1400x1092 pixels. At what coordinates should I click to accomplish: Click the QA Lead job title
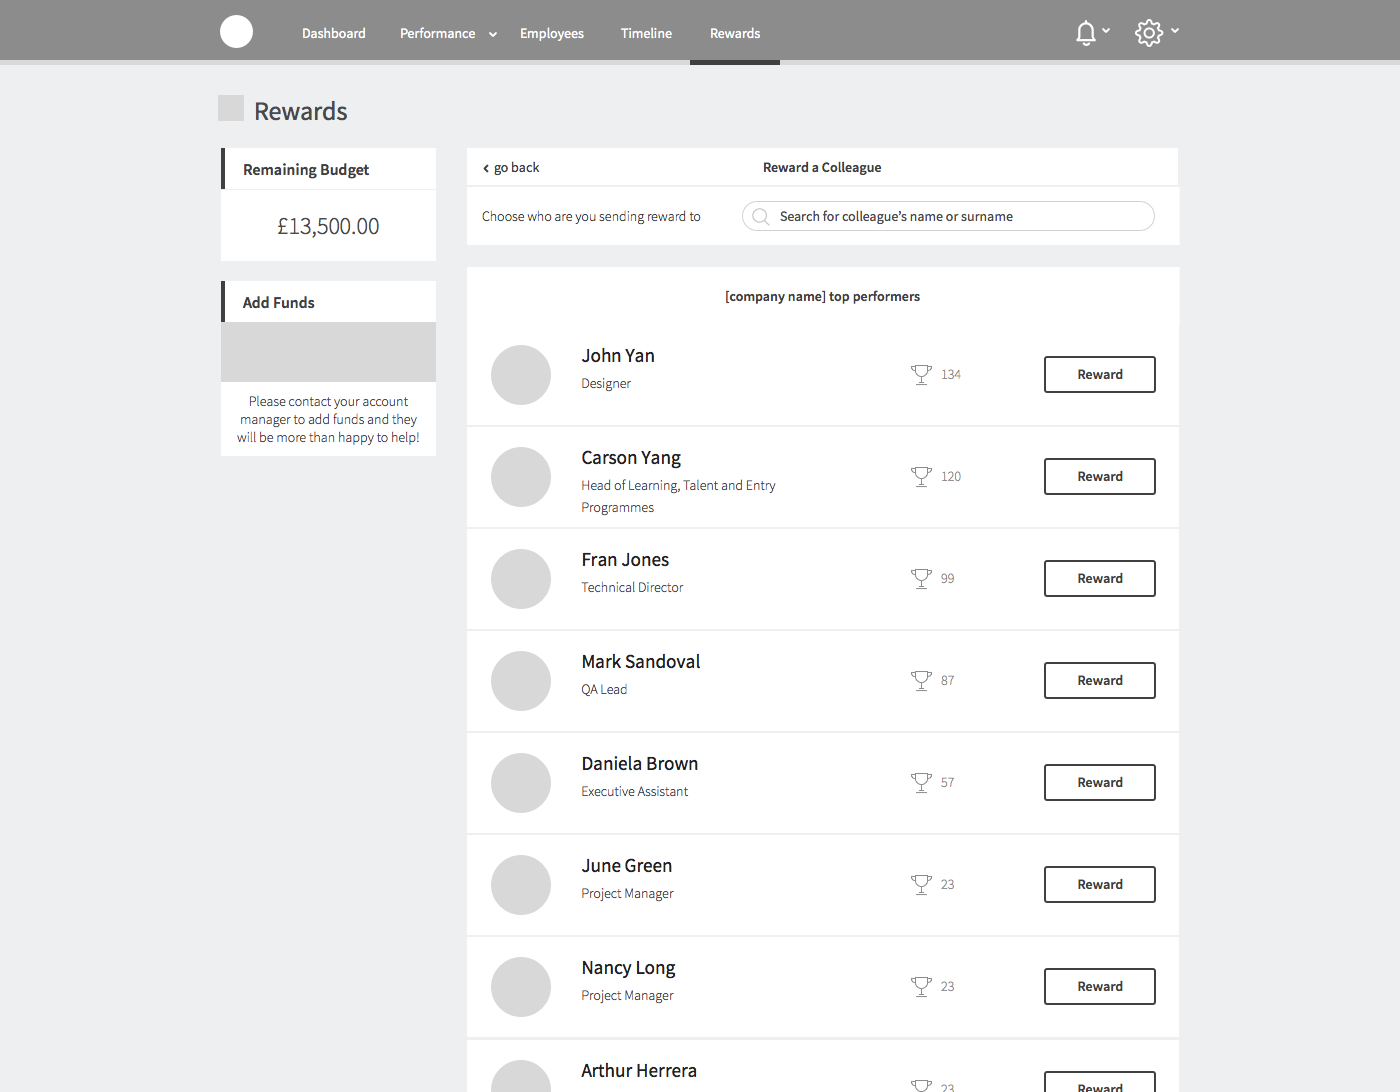point(604,689)
